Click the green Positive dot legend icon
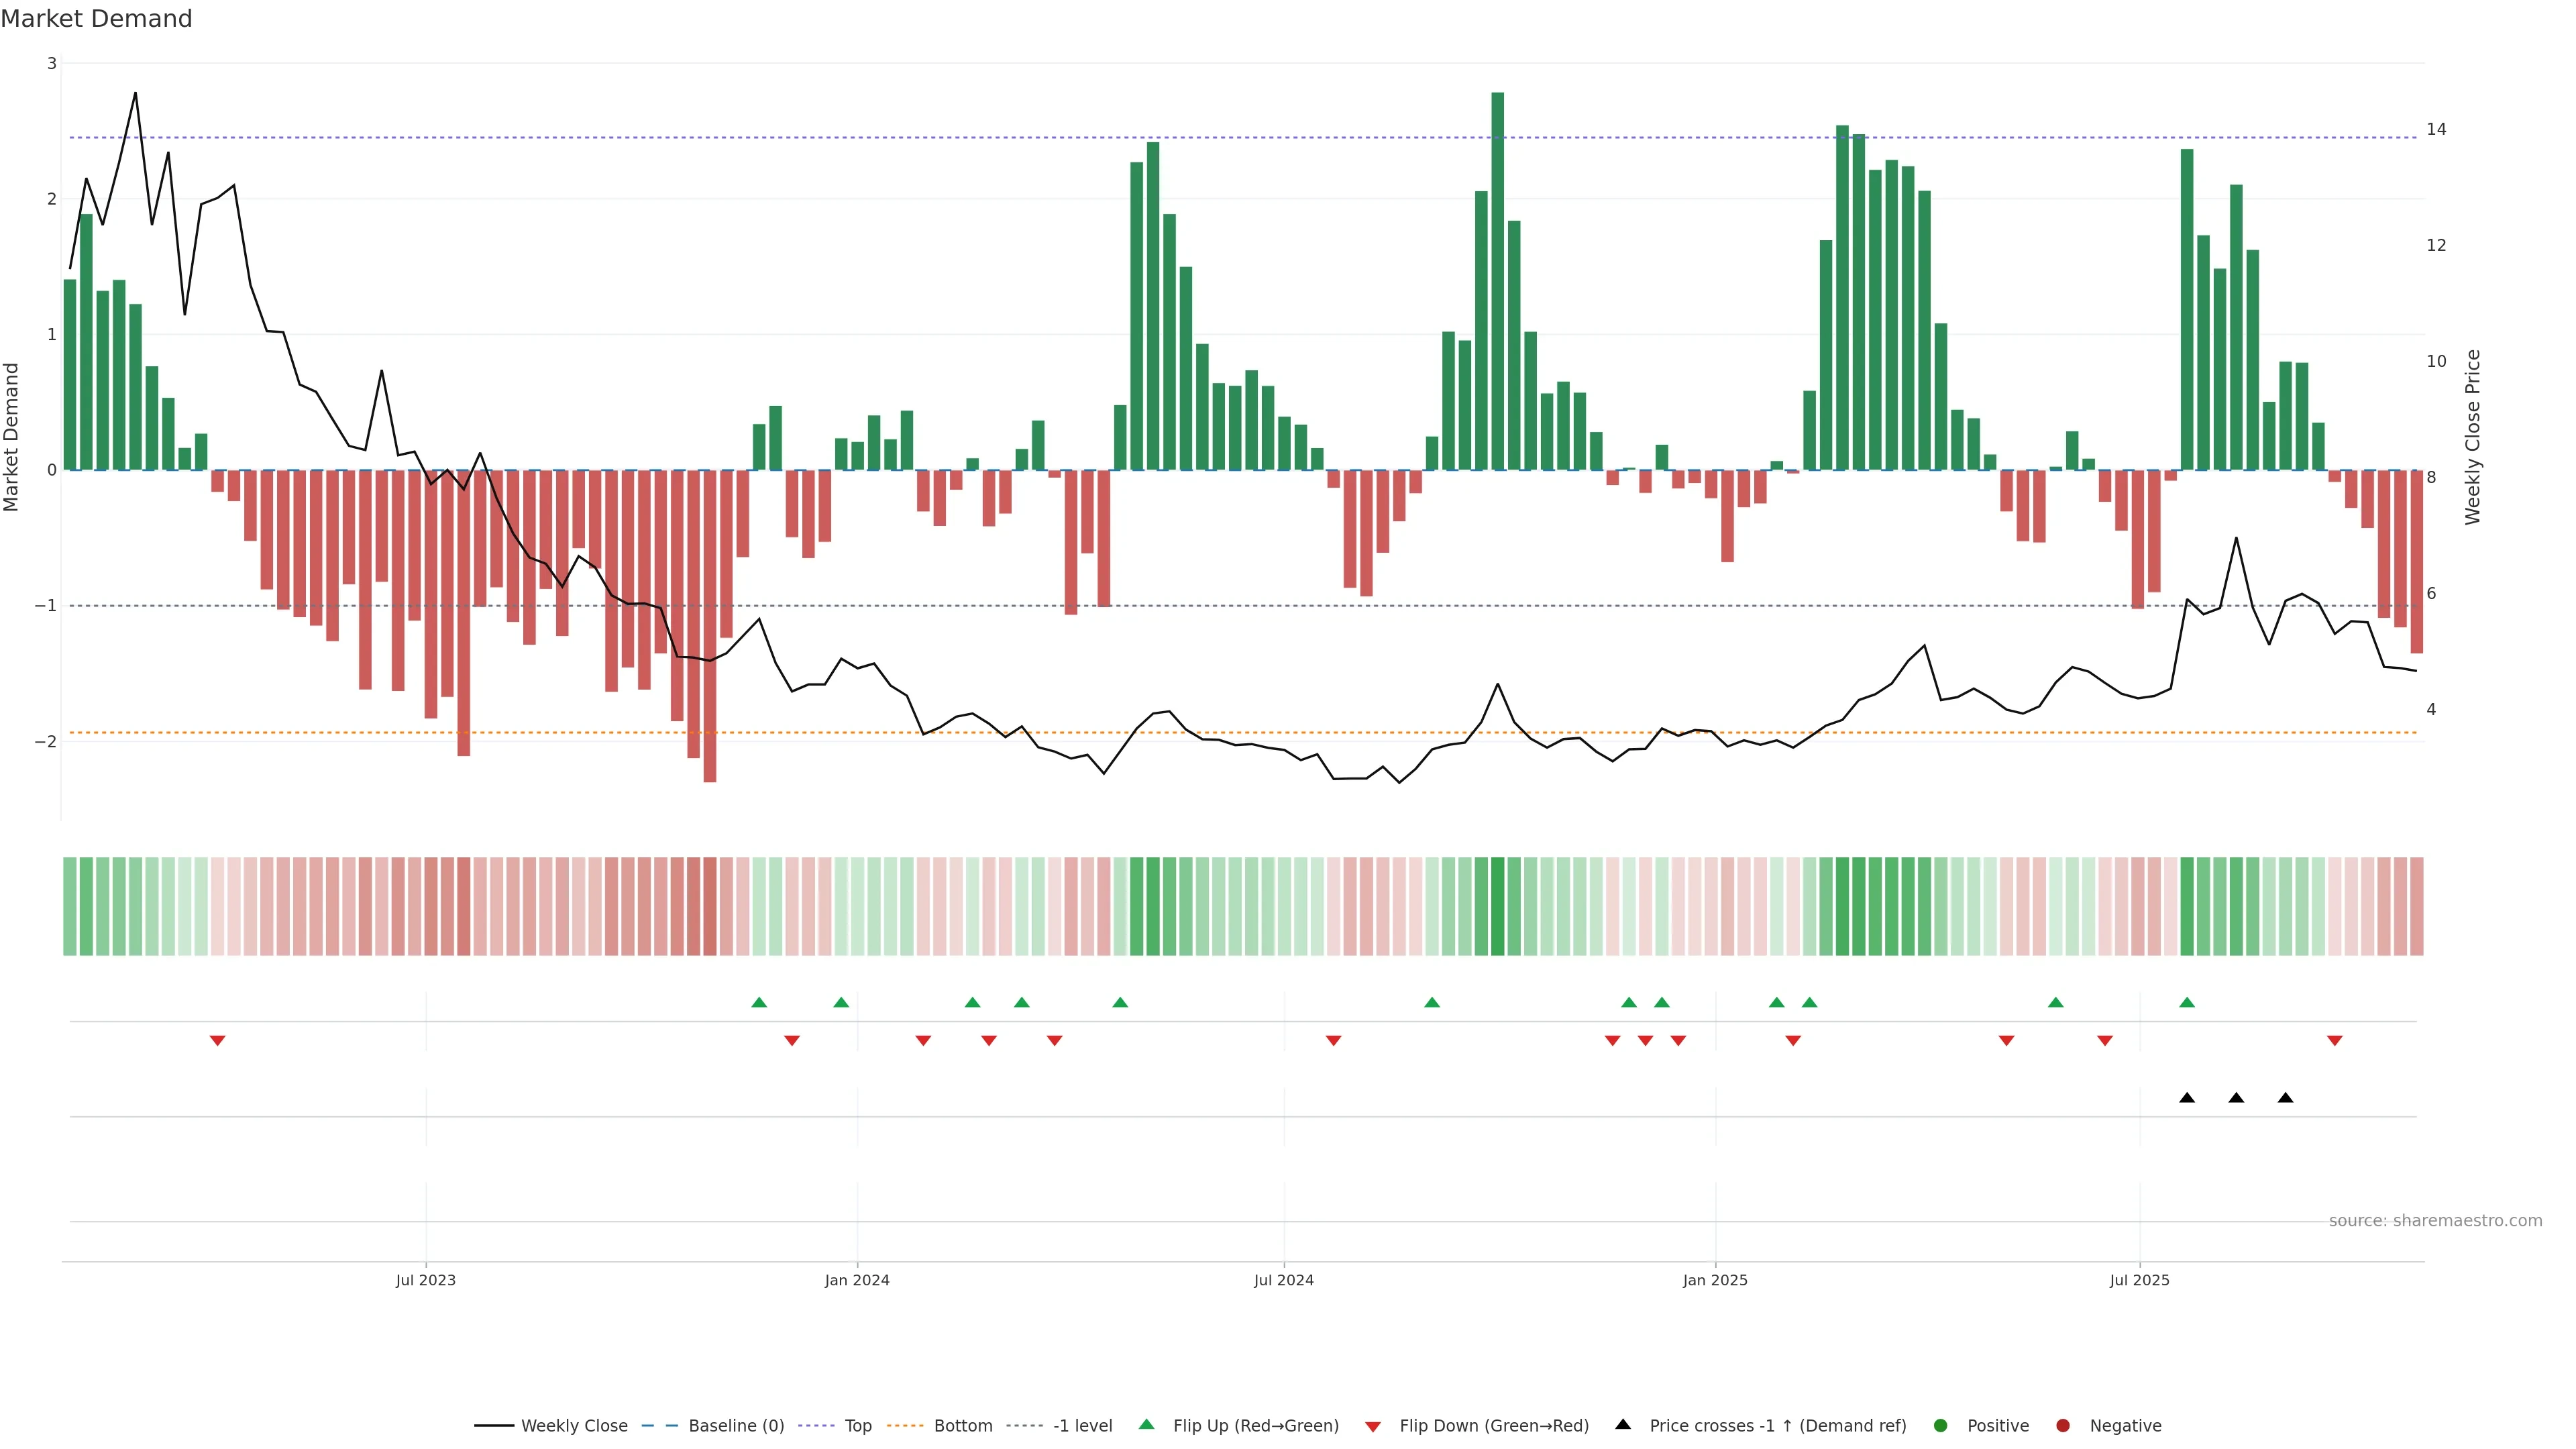The height and width of the screenshot is (1449, 2576). [x=1941, y=1425]
